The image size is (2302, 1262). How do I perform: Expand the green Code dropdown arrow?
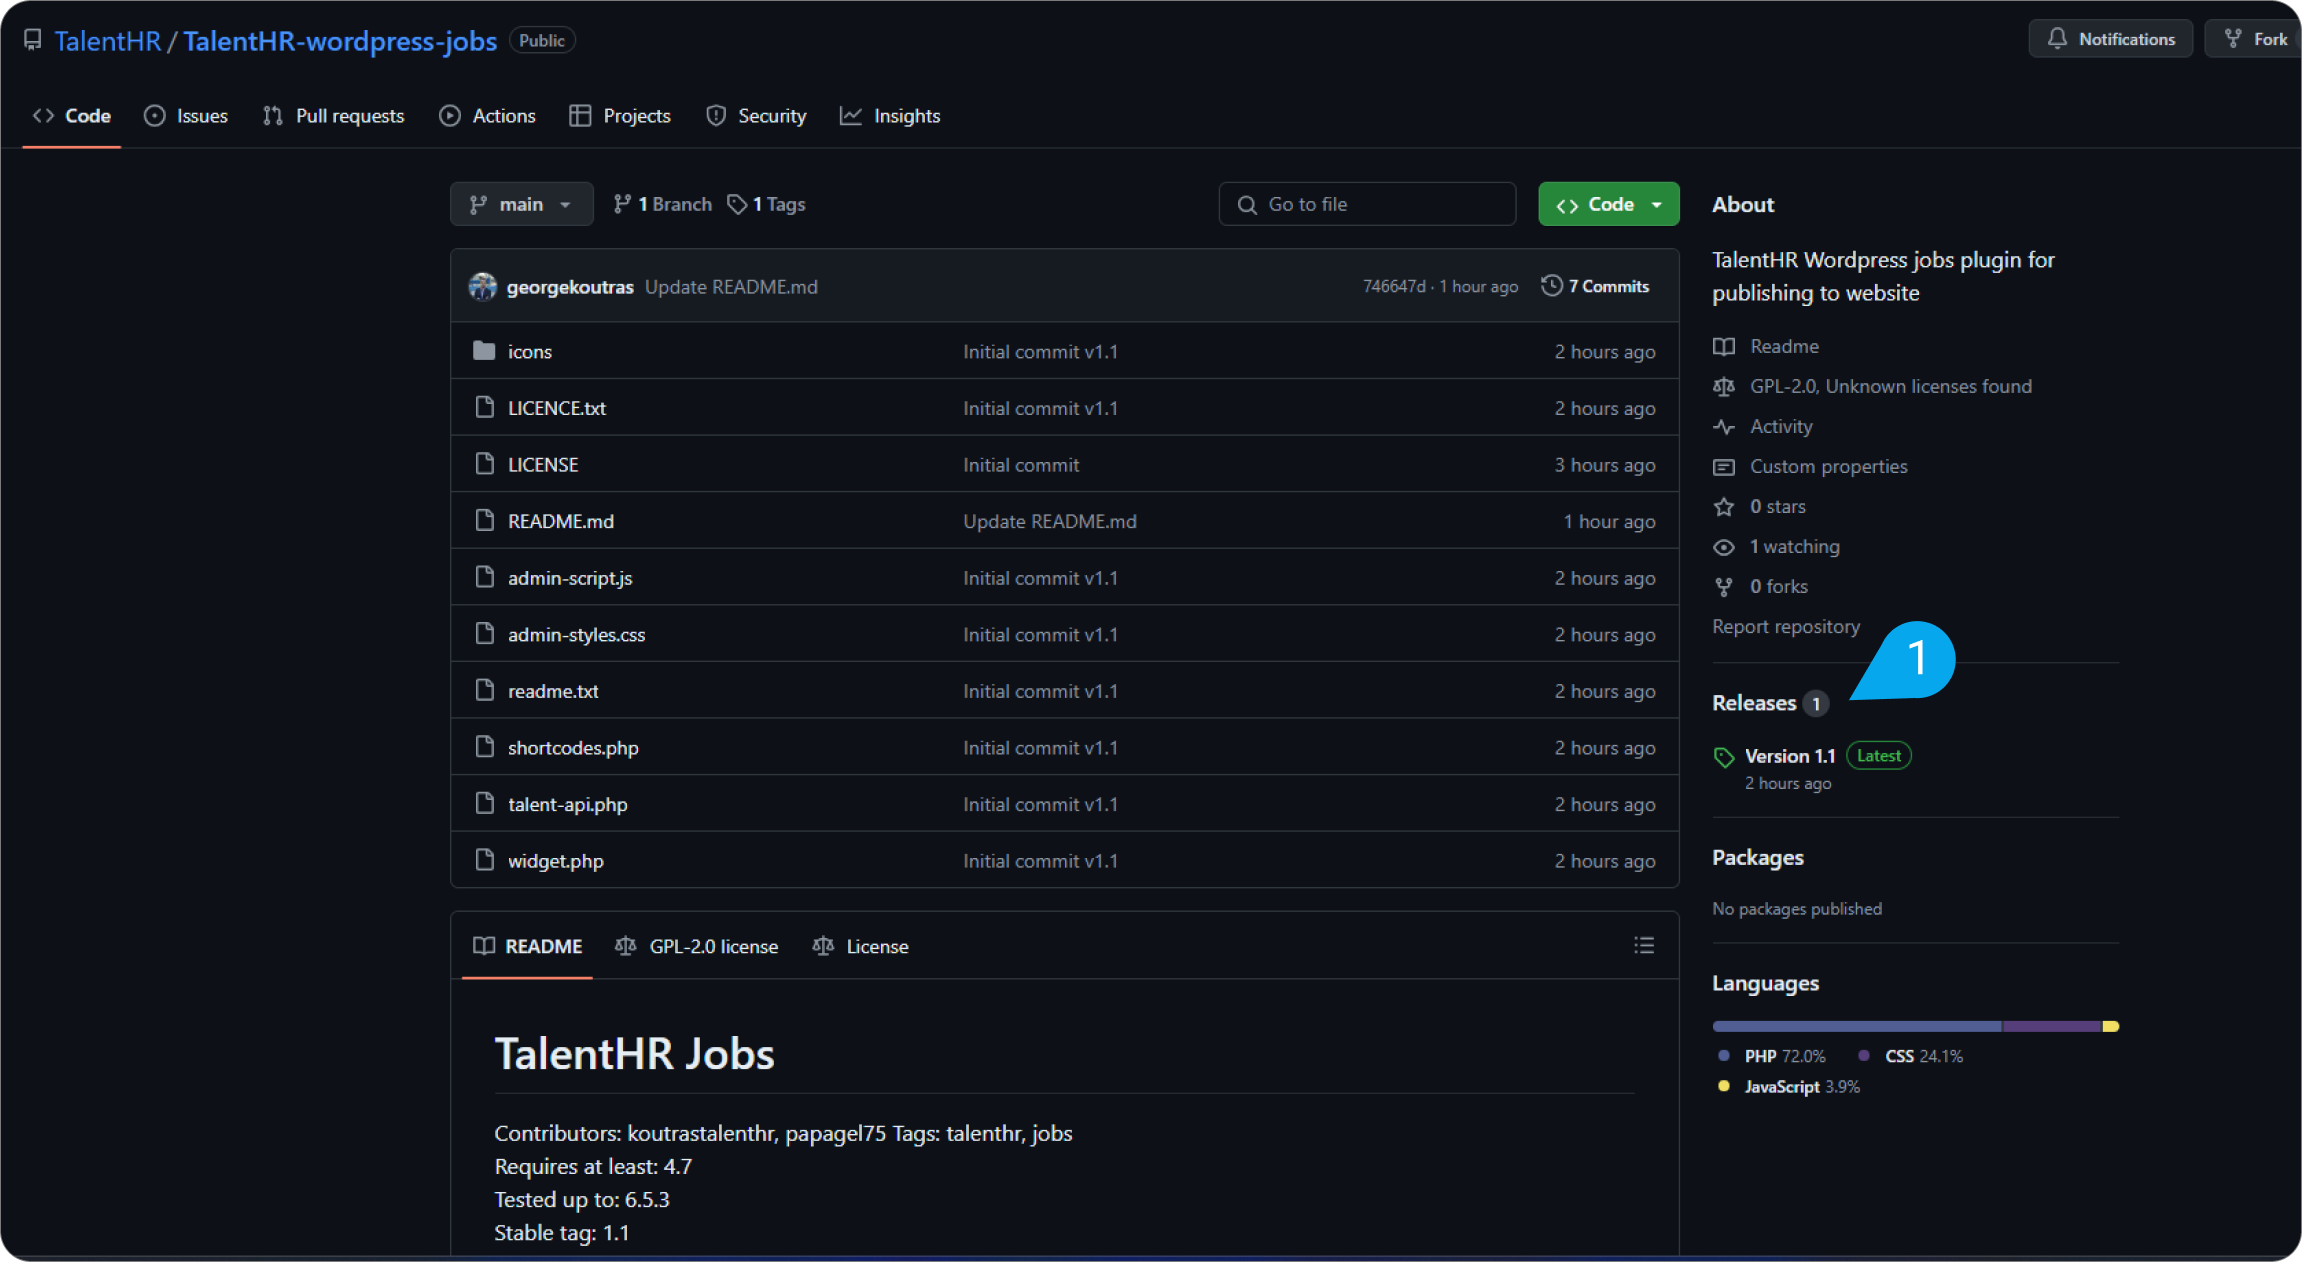(x=1657, y=204)
